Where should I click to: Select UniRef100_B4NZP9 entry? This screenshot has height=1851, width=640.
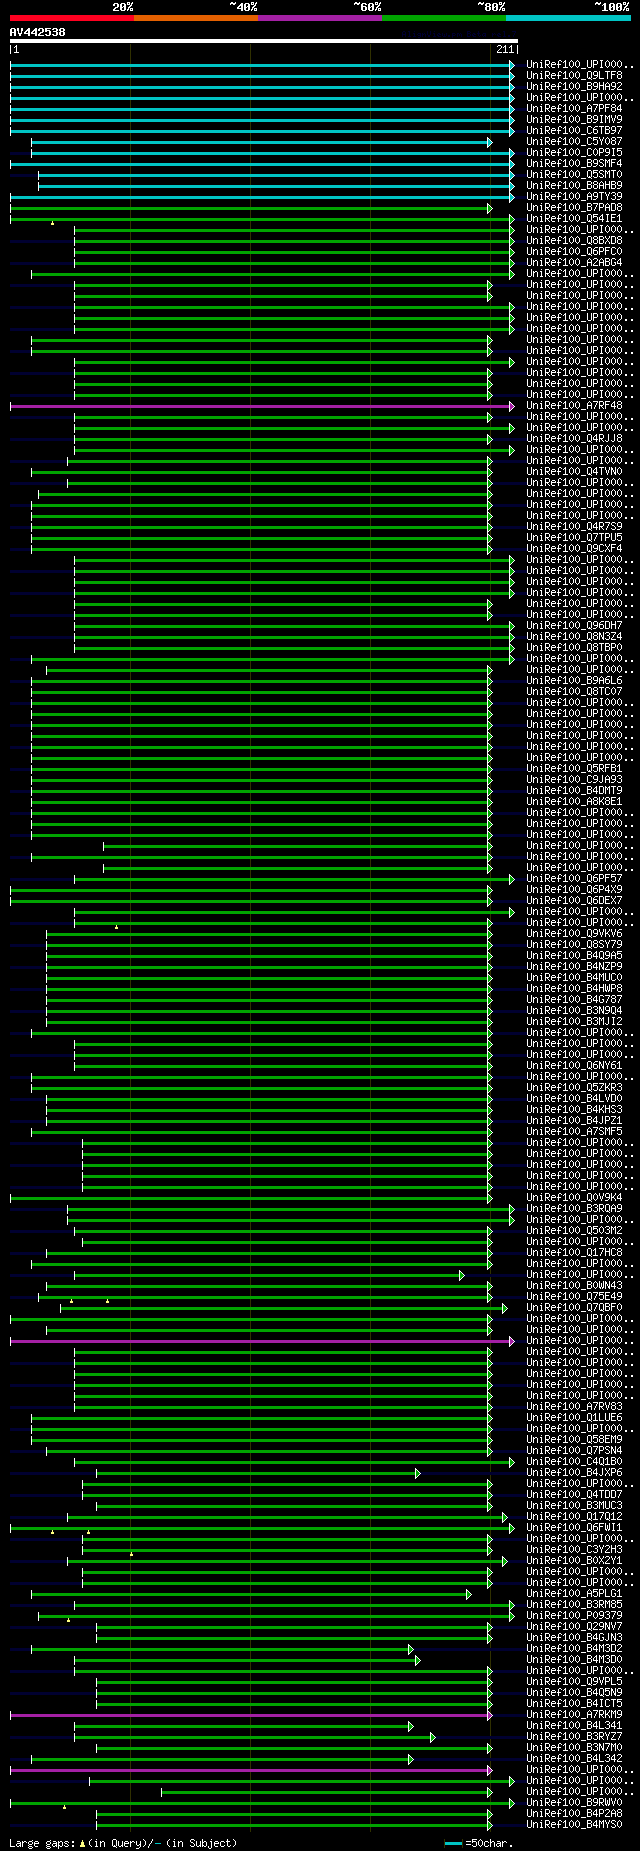(x=574, y=967)
